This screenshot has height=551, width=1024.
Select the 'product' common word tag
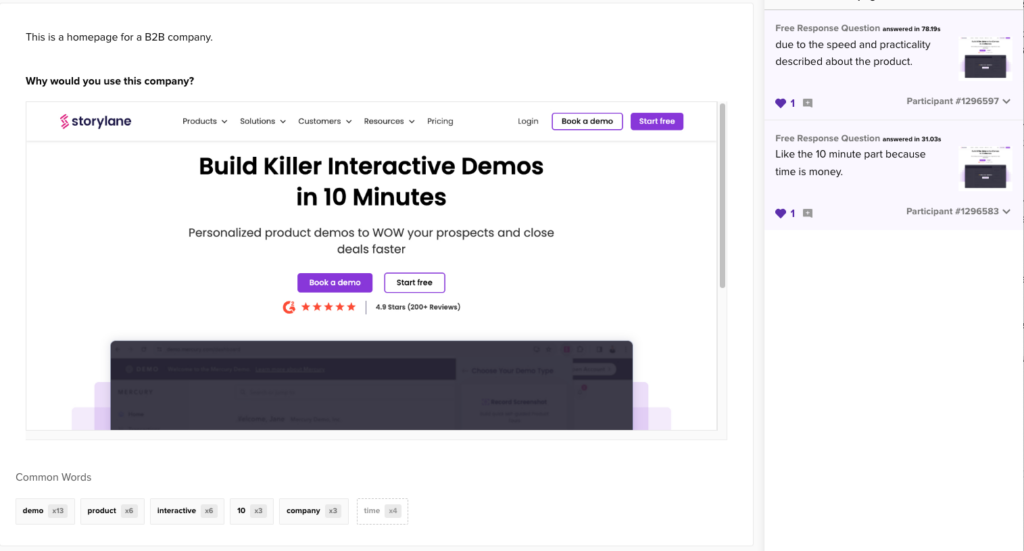(112, 511)
